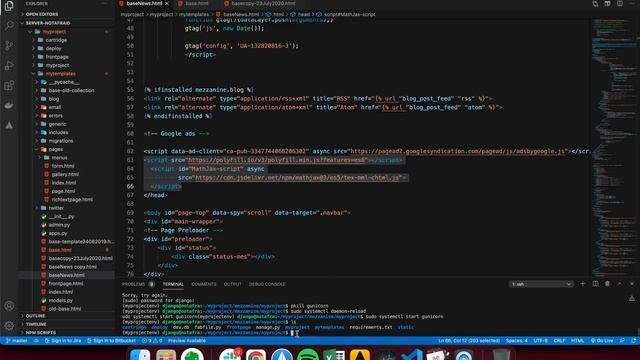The image size is (640, 360).
Task: Open richtextpage.html in explorer
Action: [72, 200]
